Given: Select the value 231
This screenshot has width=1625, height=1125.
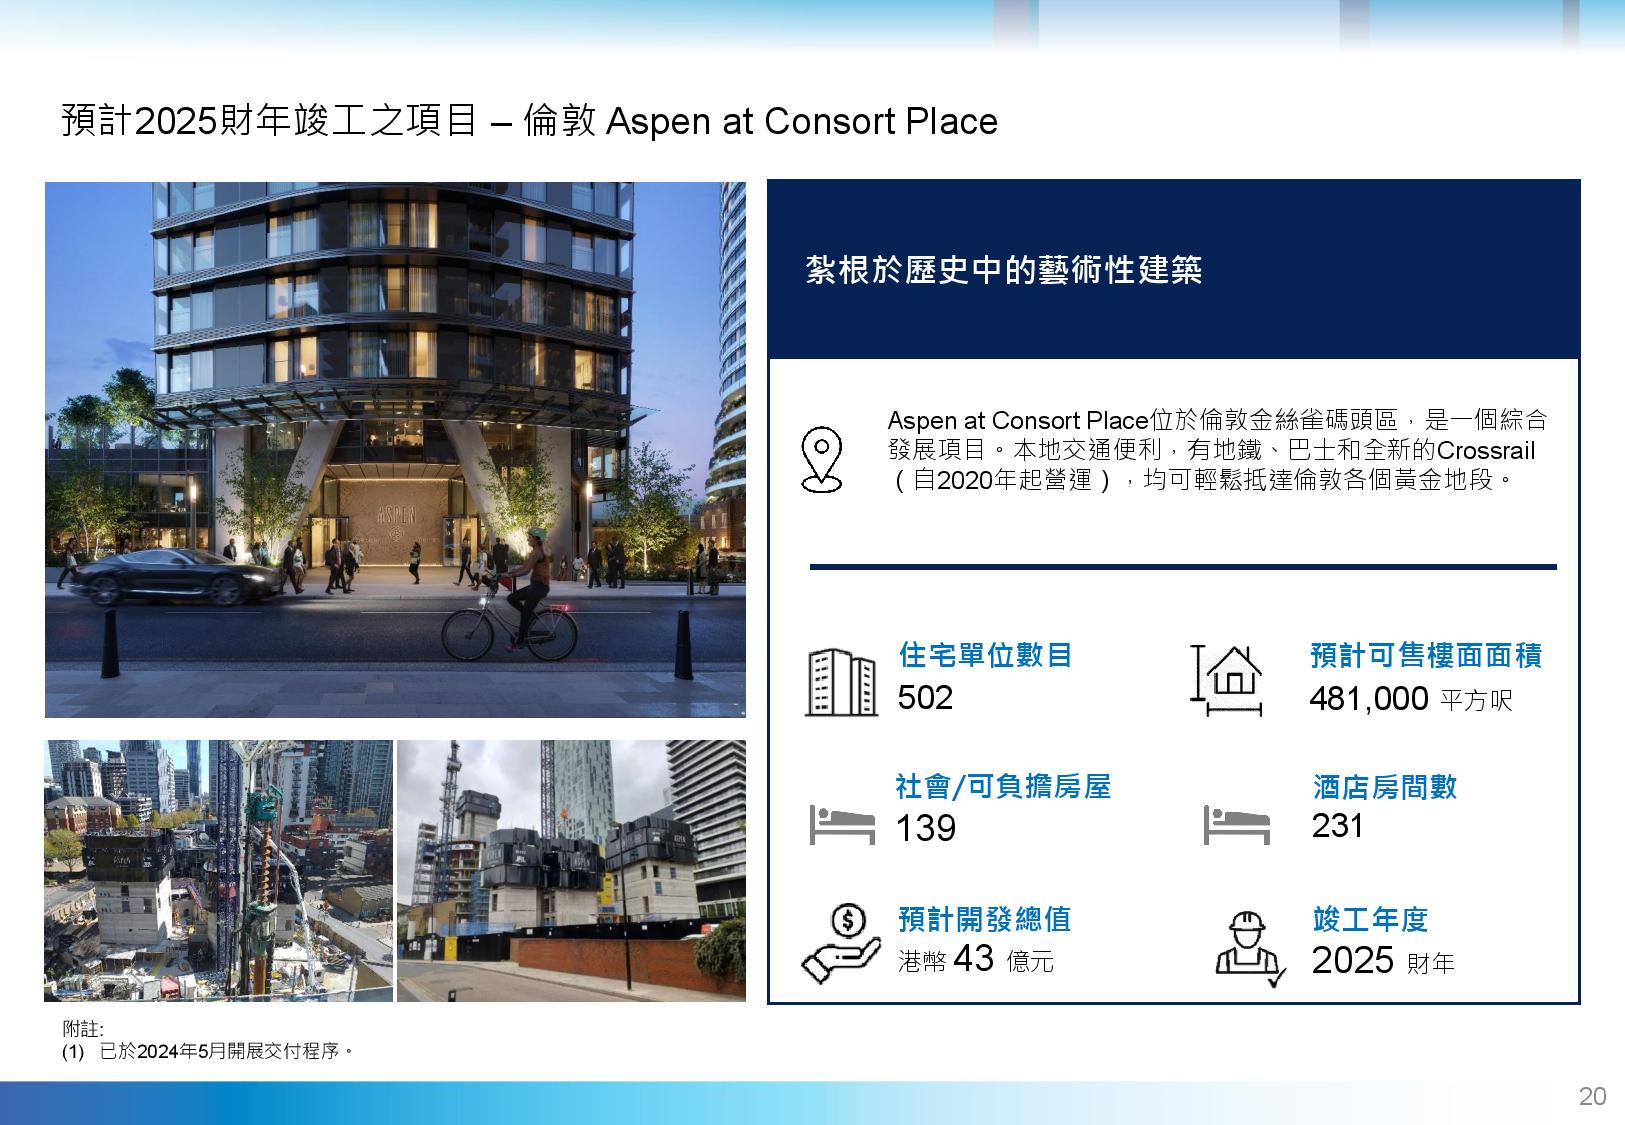Looking at the screenshot, I should pos(1338,826).
